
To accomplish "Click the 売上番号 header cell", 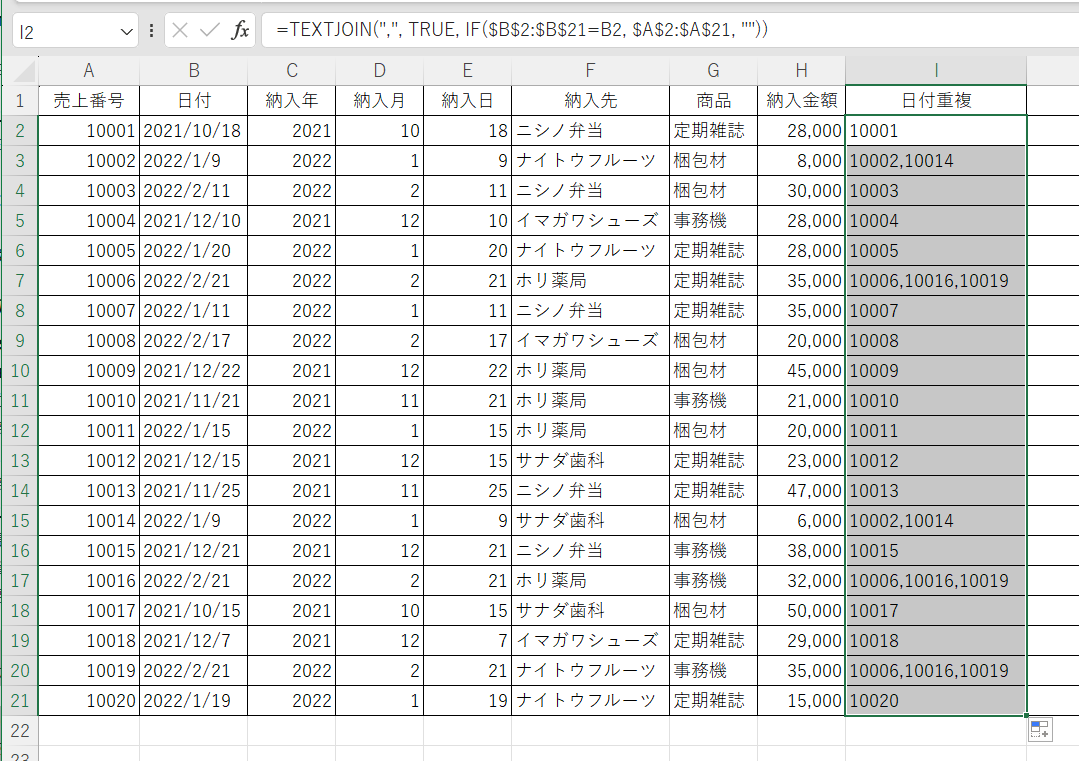I will point(89,100).
